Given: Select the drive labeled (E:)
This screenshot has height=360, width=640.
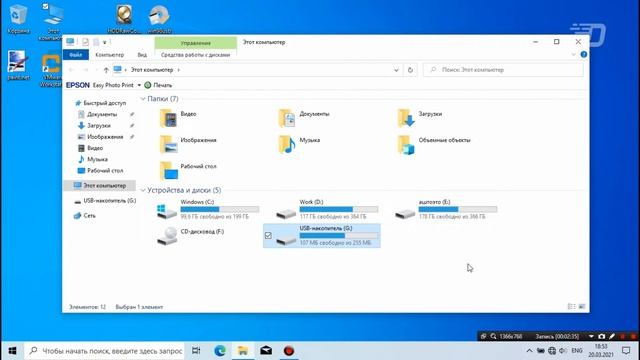Looking at the screenshot, I should coord(446,209).
